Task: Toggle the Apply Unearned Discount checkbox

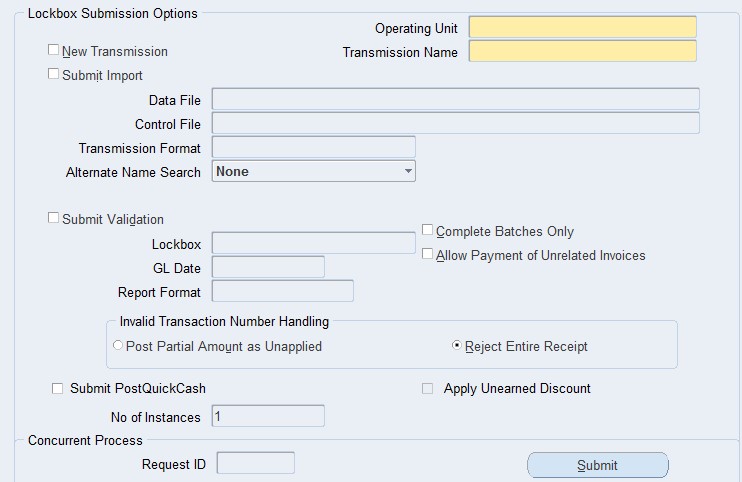Action: (428, 388)
